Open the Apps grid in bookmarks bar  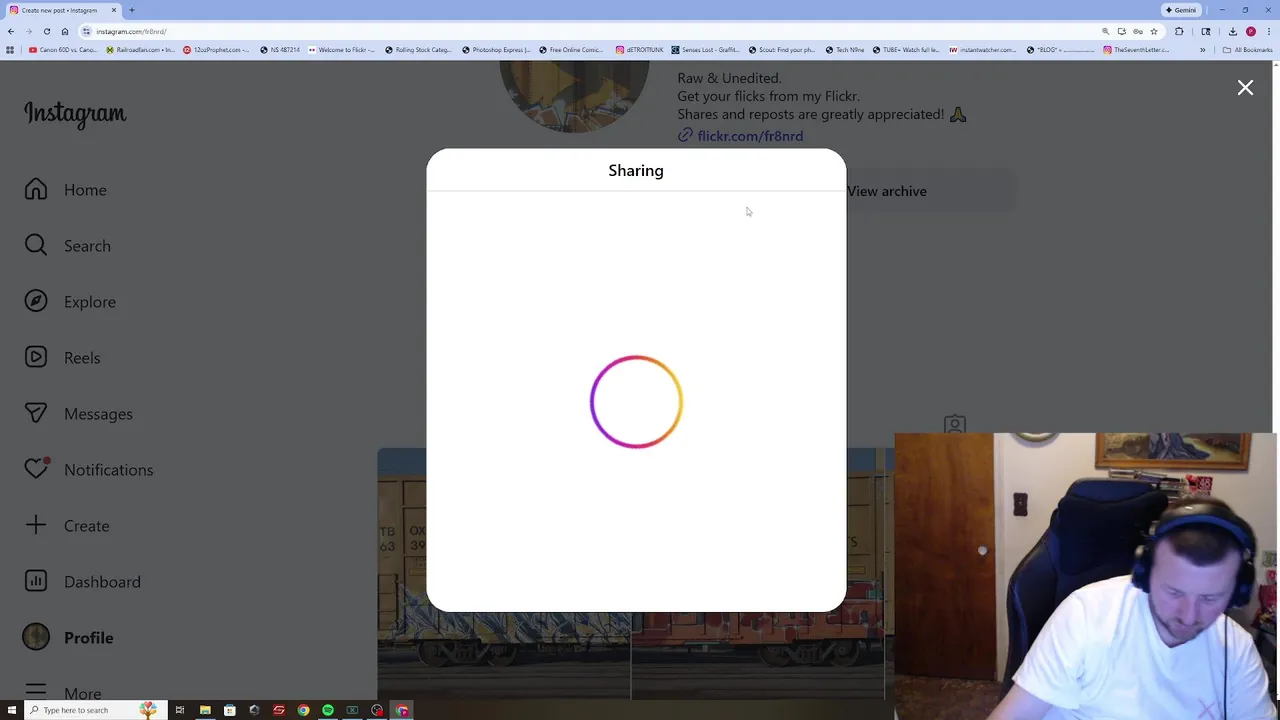click(11, 50)
